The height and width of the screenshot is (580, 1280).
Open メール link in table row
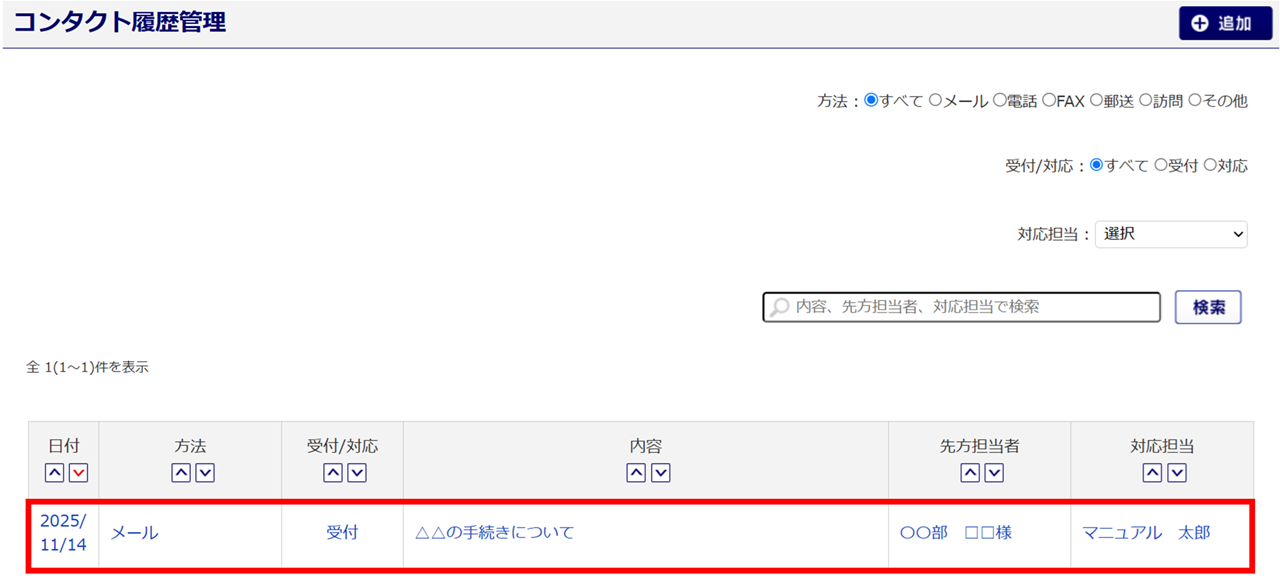coord(134,533)
